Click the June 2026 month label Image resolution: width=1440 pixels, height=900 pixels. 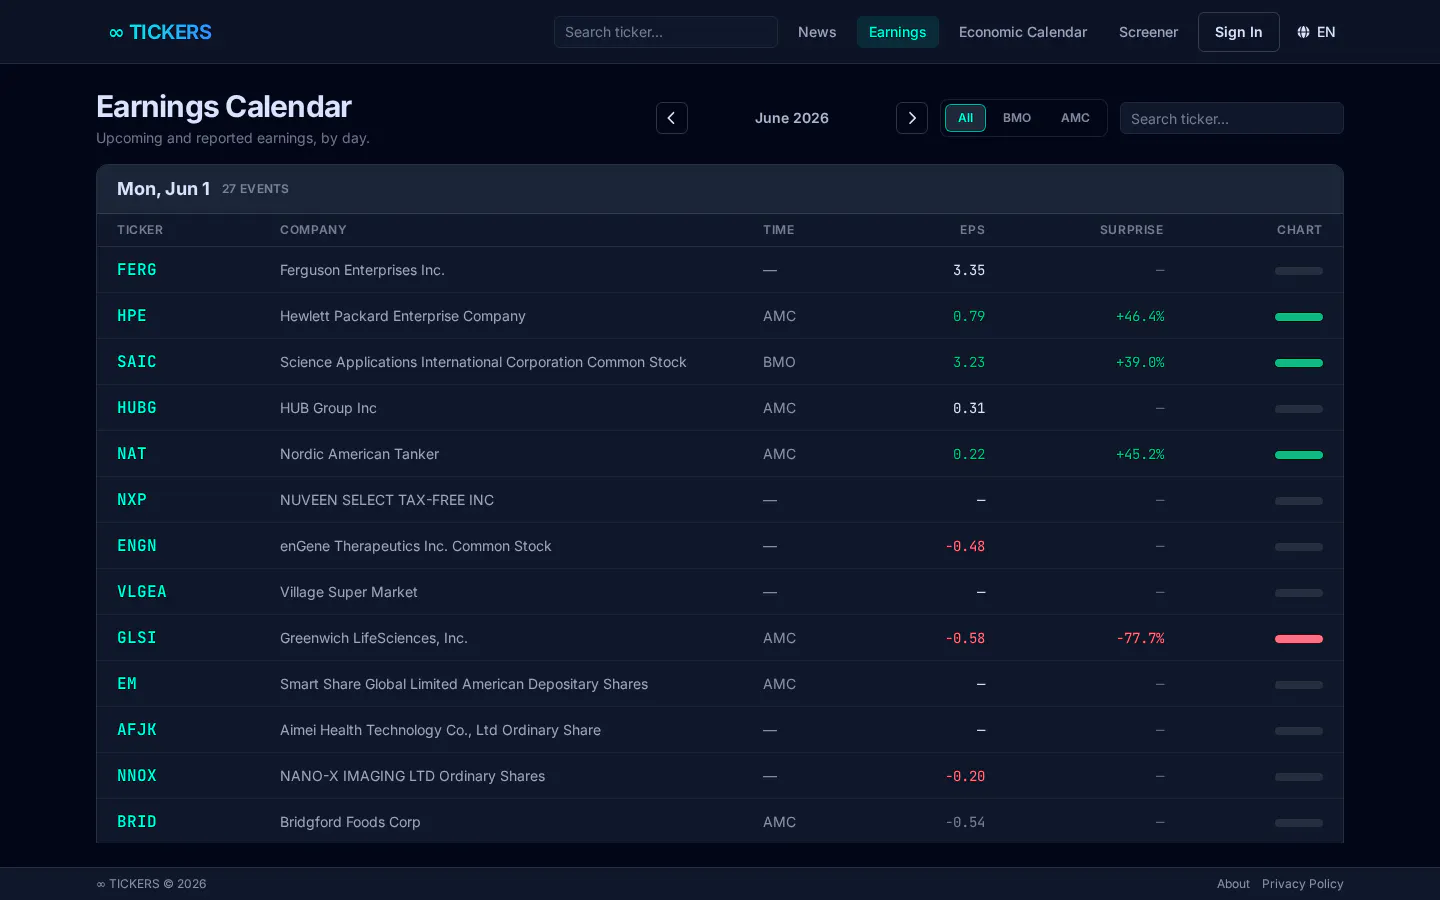pos(792,118)
